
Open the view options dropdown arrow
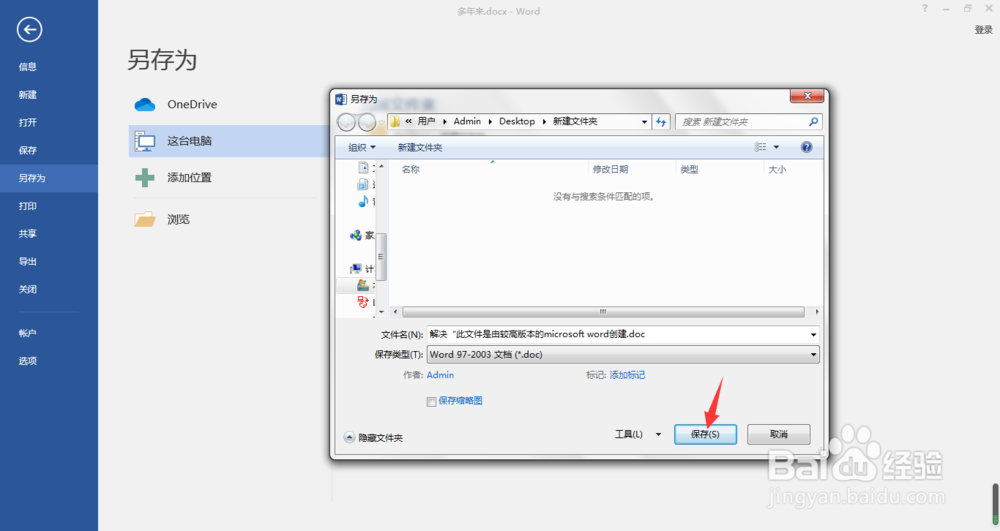point(776,147)
